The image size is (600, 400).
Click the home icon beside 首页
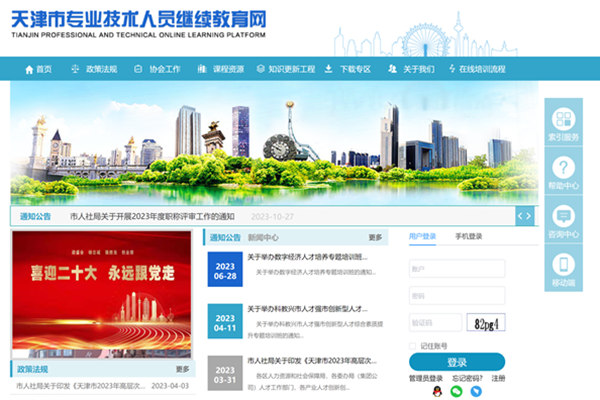[29, 69]
